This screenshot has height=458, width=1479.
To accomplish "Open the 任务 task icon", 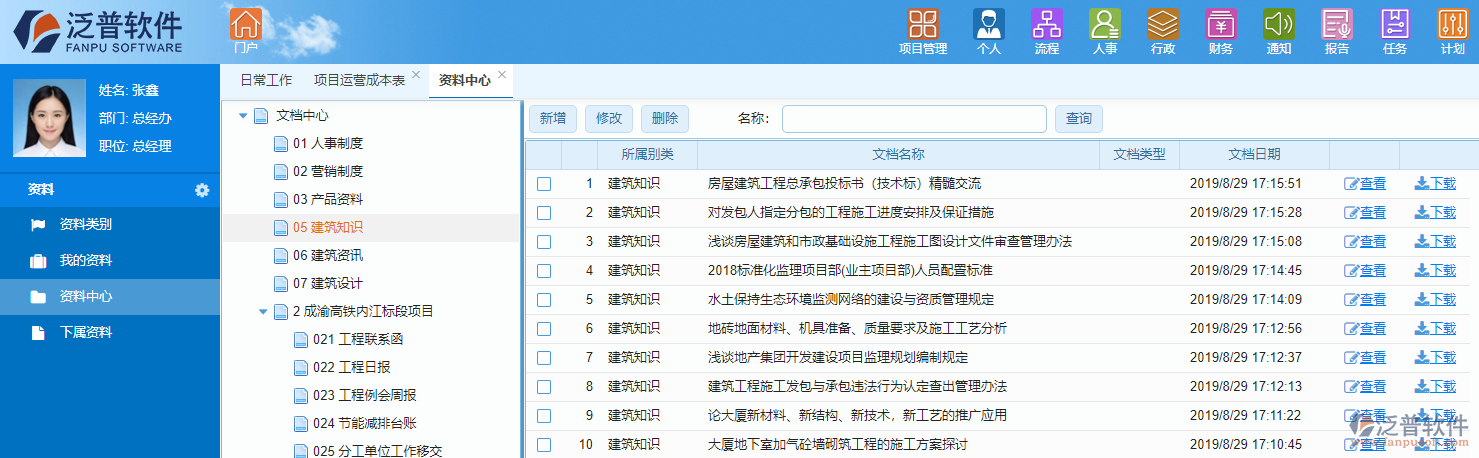I will 1395,24.
